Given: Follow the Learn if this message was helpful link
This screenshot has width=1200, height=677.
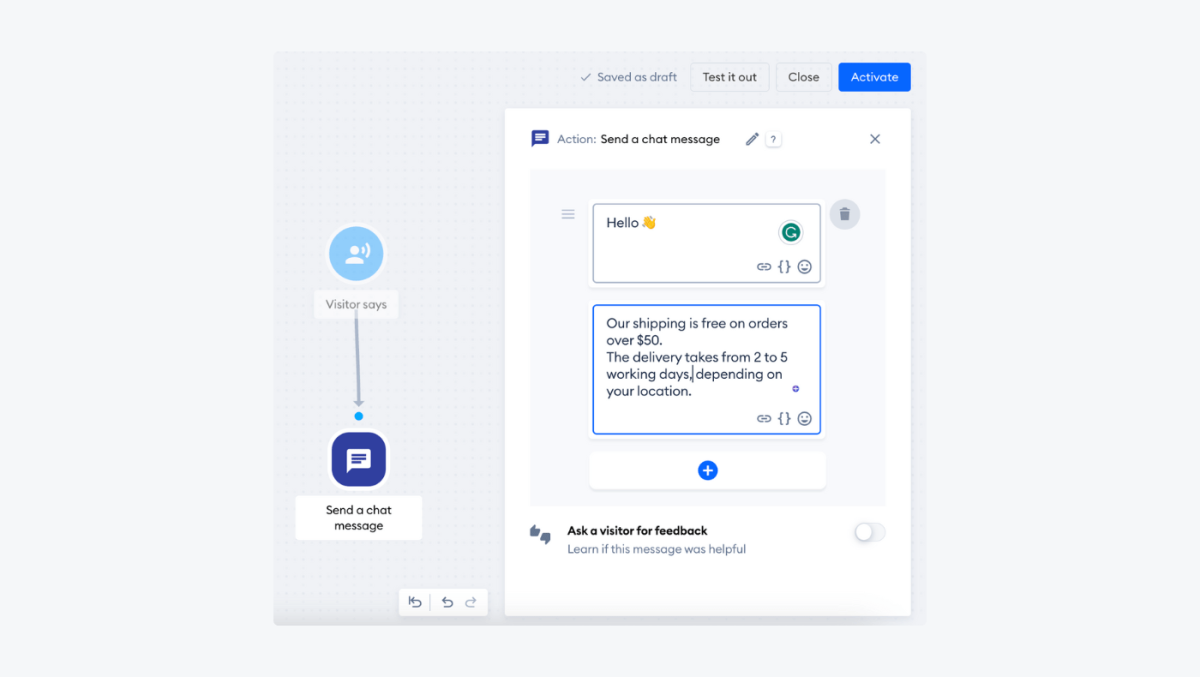Looking at the screenshot, I should (x=657, y=549).
